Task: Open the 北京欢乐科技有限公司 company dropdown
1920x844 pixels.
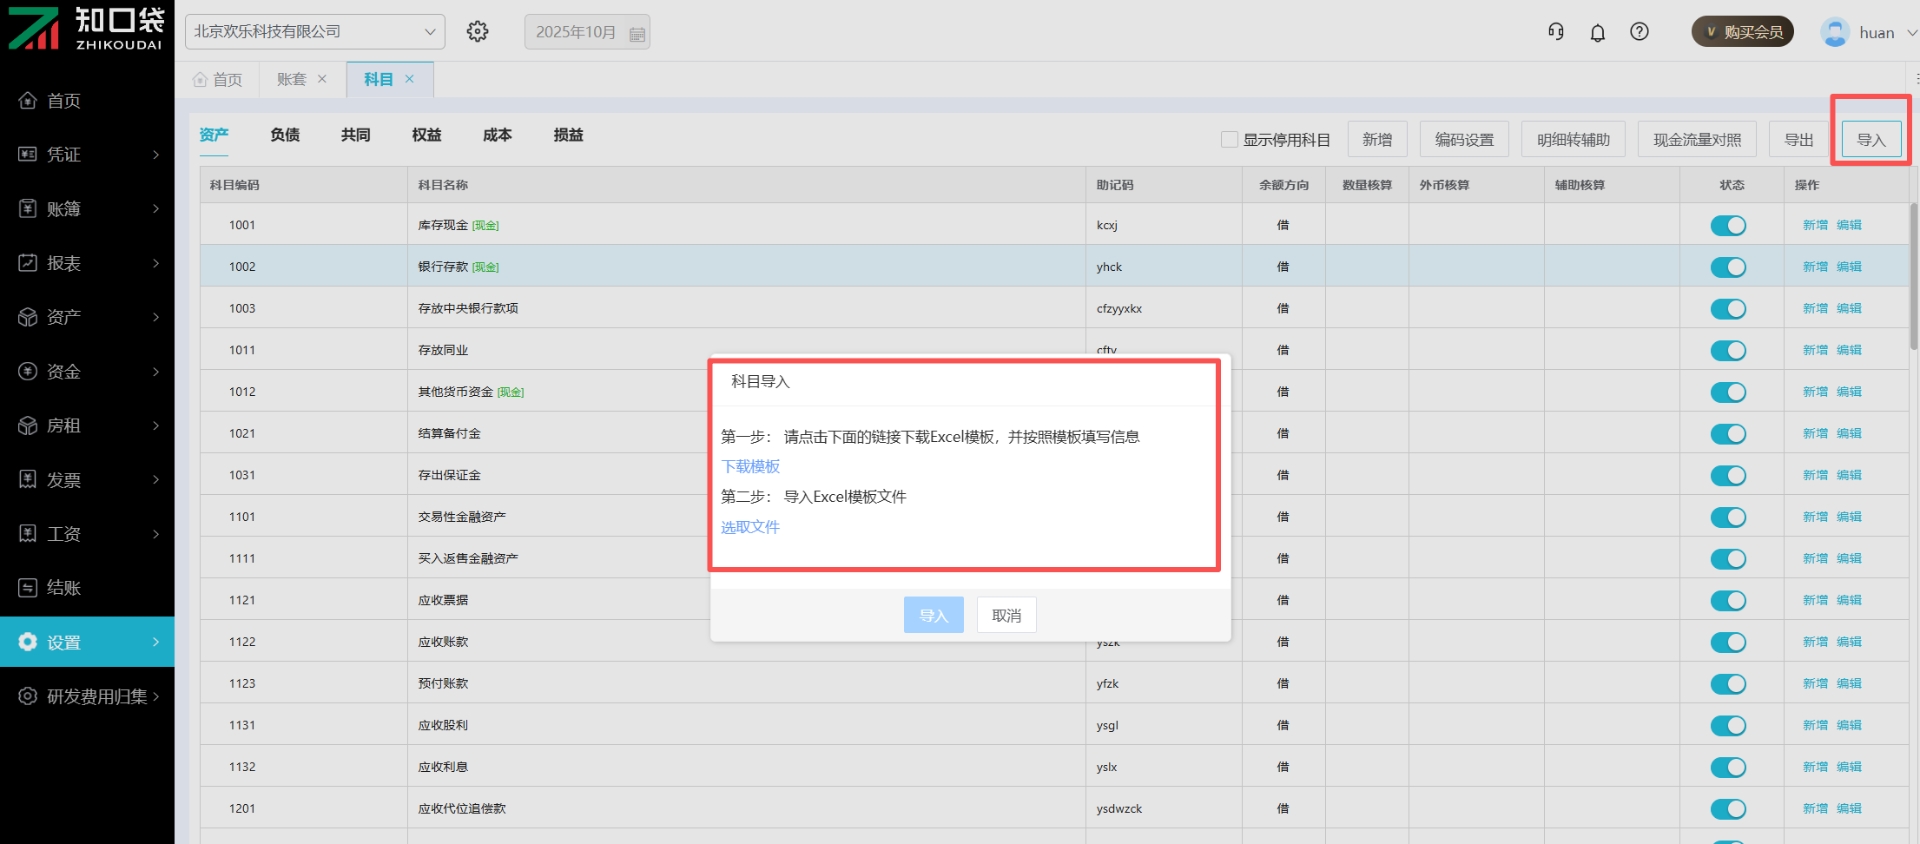Action: click(x=315, y=32)
